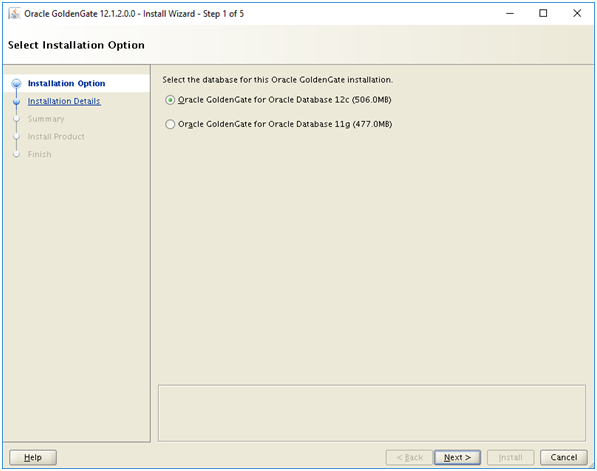This screenshot has height=471, width=597.
Task: Click the 'Select the database' instruction text
Action: click(278, 80)
